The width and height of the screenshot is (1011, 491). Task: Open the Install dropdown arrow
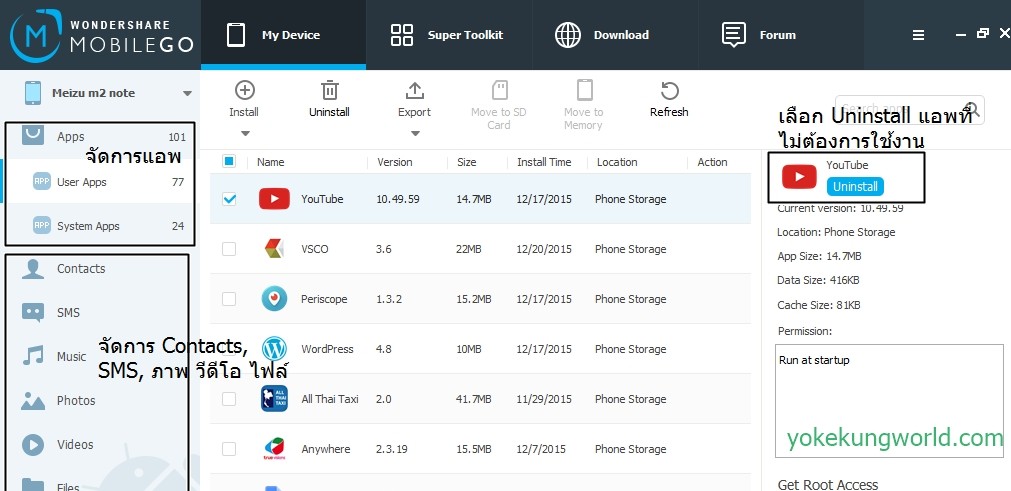(x=244, y=133)
